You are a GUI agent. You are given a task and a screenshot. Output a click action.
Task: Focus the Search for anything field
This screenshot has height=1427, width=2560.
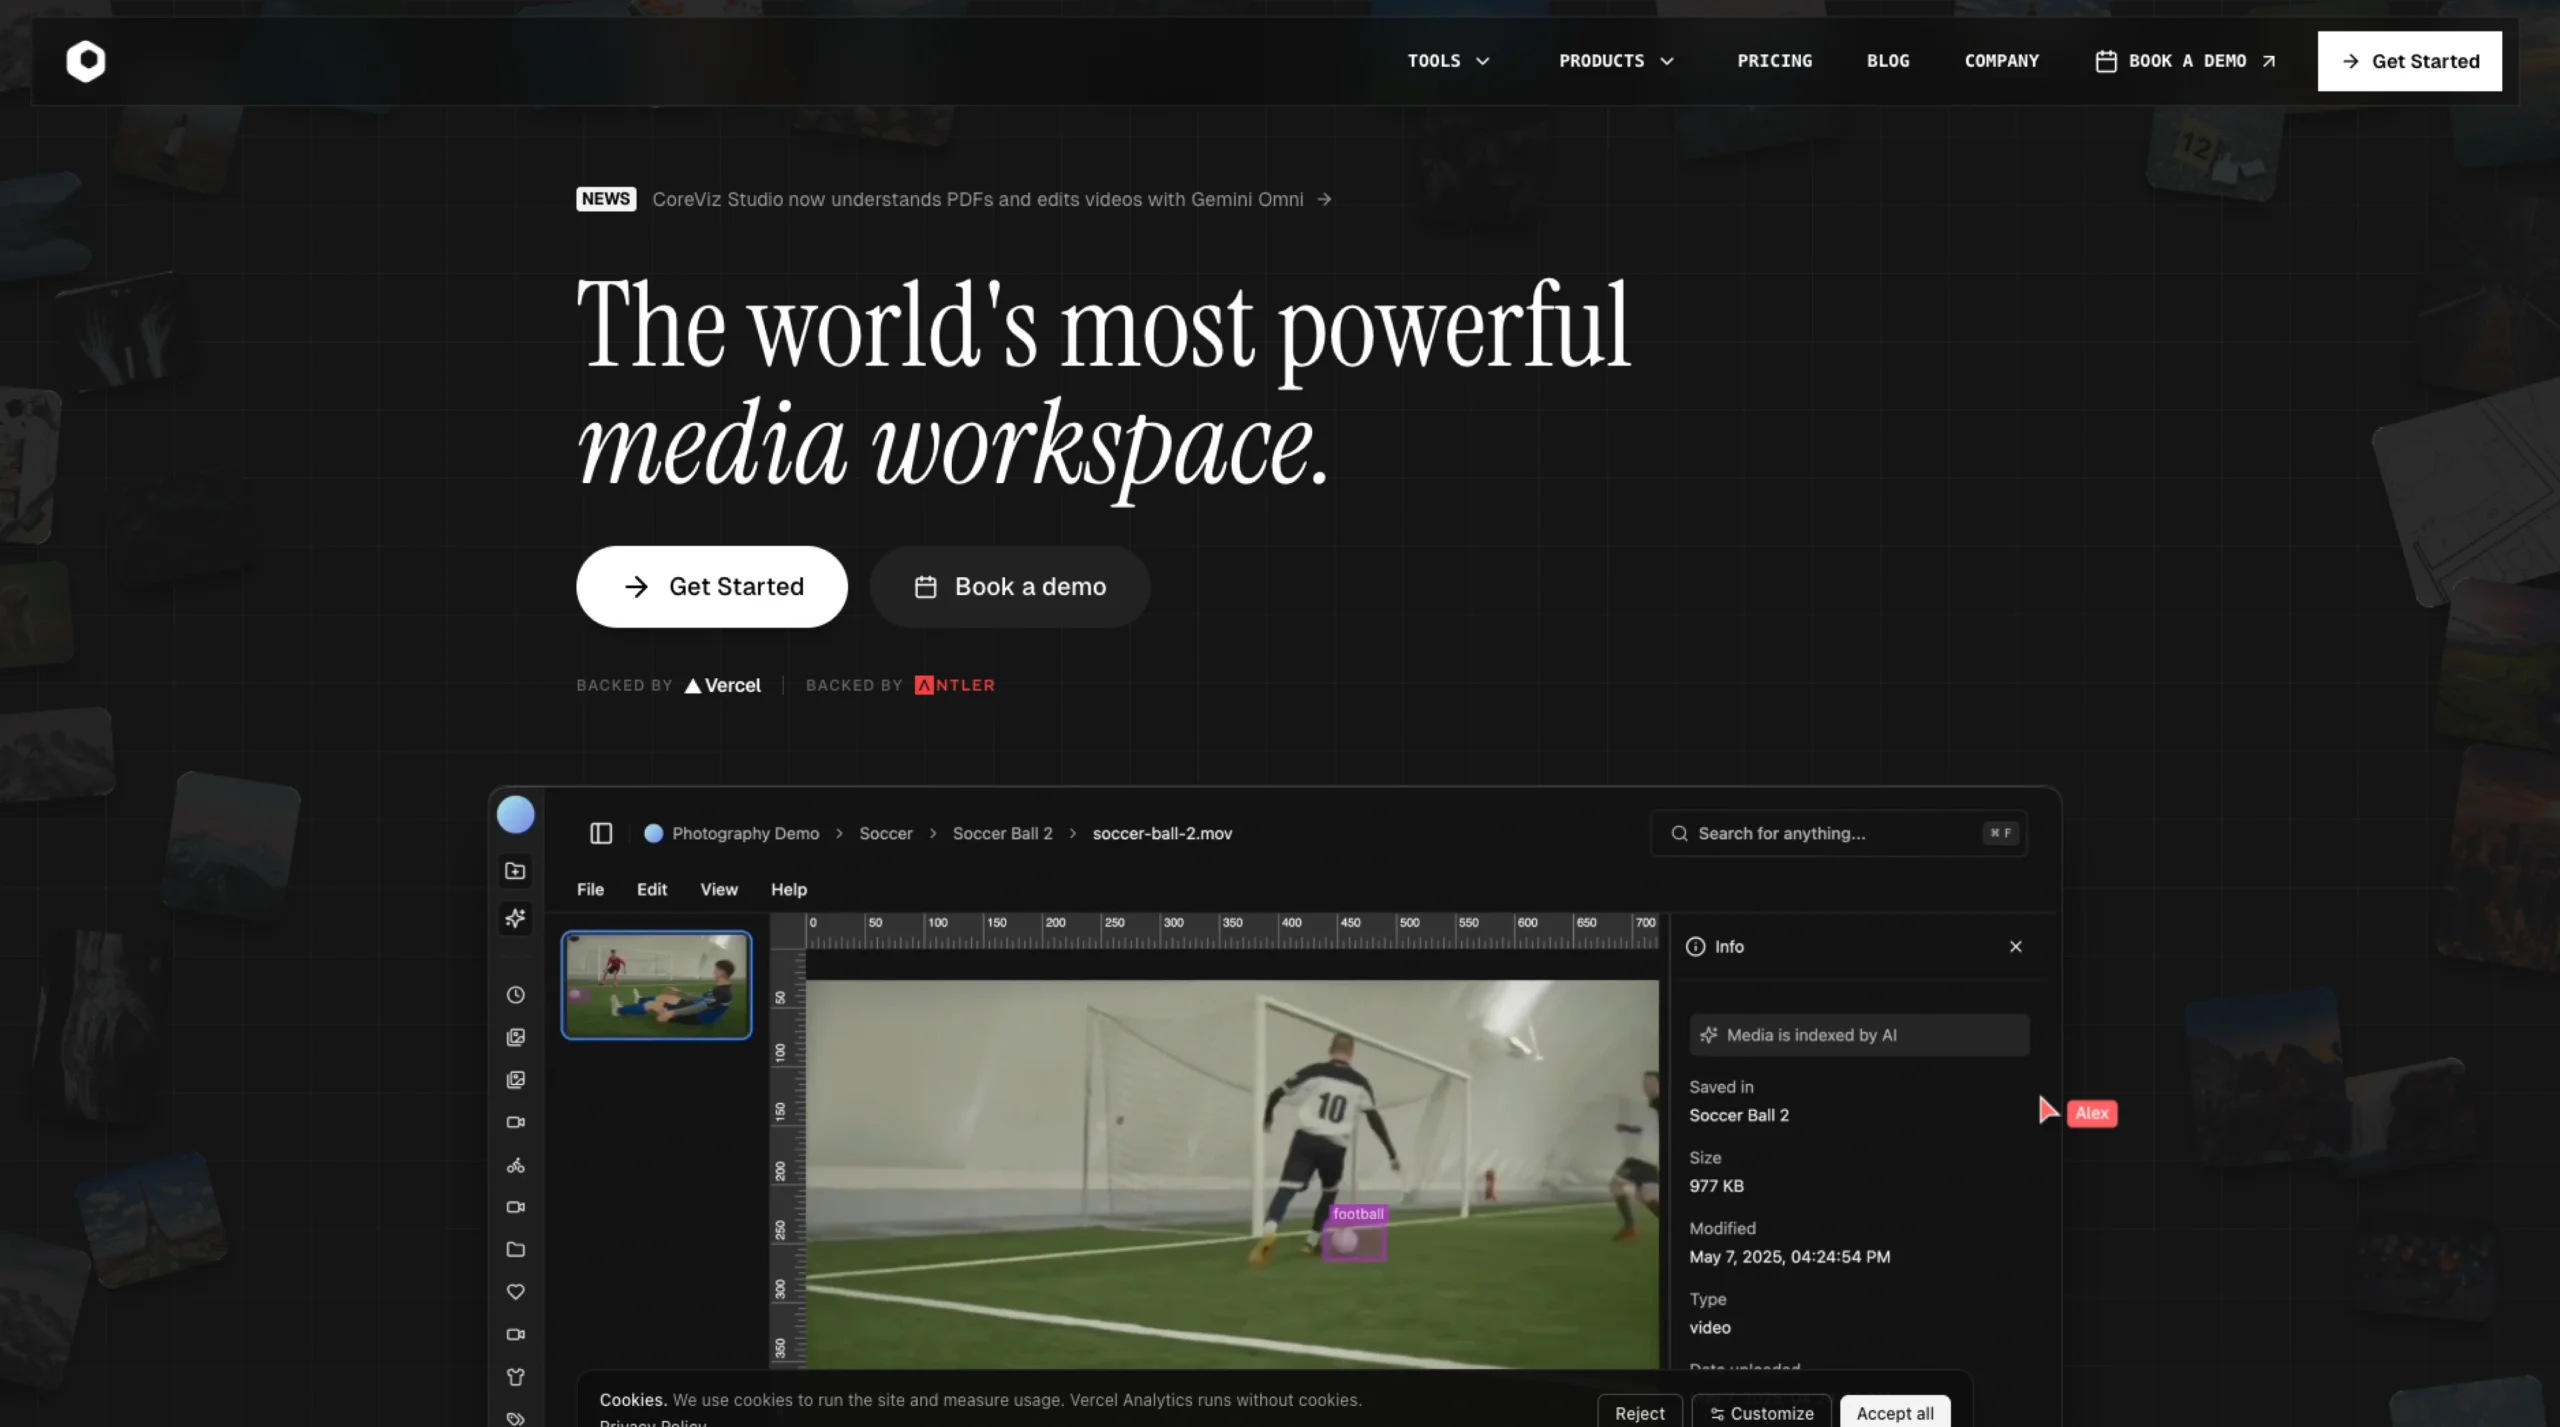(x=1838, y=833)
